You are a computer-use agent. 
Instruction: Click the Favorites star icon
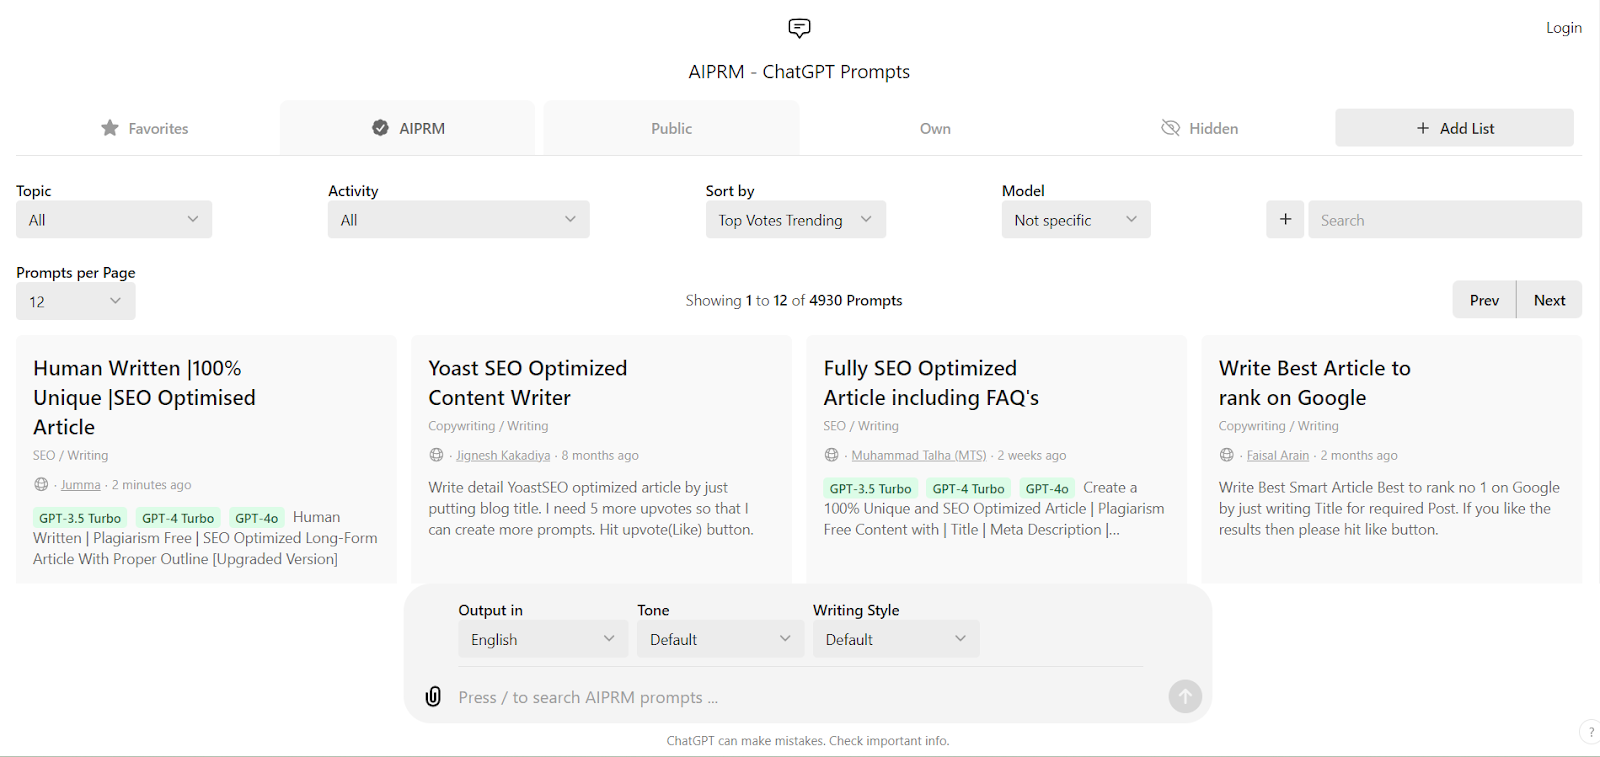110,128
